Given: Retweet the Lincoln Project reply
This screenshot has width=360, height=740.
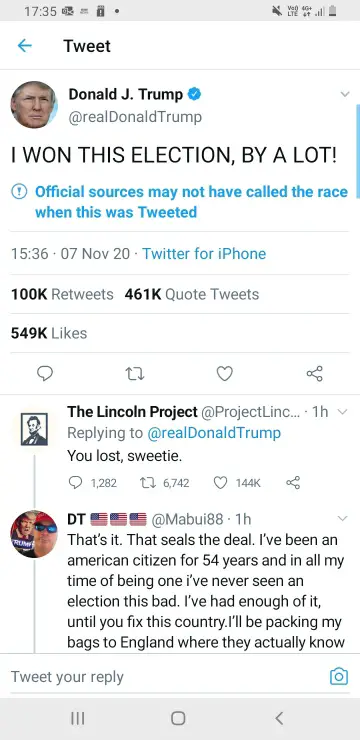Looking at the screenshot, I should 146,483.
